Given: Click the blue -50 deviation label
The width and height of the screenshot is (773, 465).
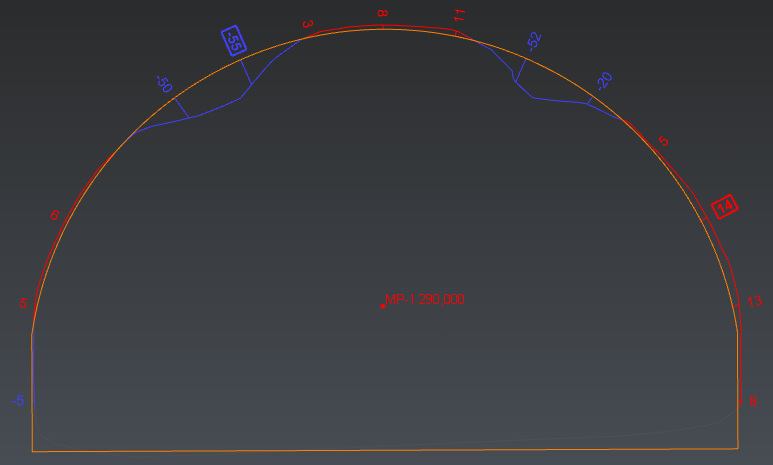Looking at the screenshot, I should (164, 84).
